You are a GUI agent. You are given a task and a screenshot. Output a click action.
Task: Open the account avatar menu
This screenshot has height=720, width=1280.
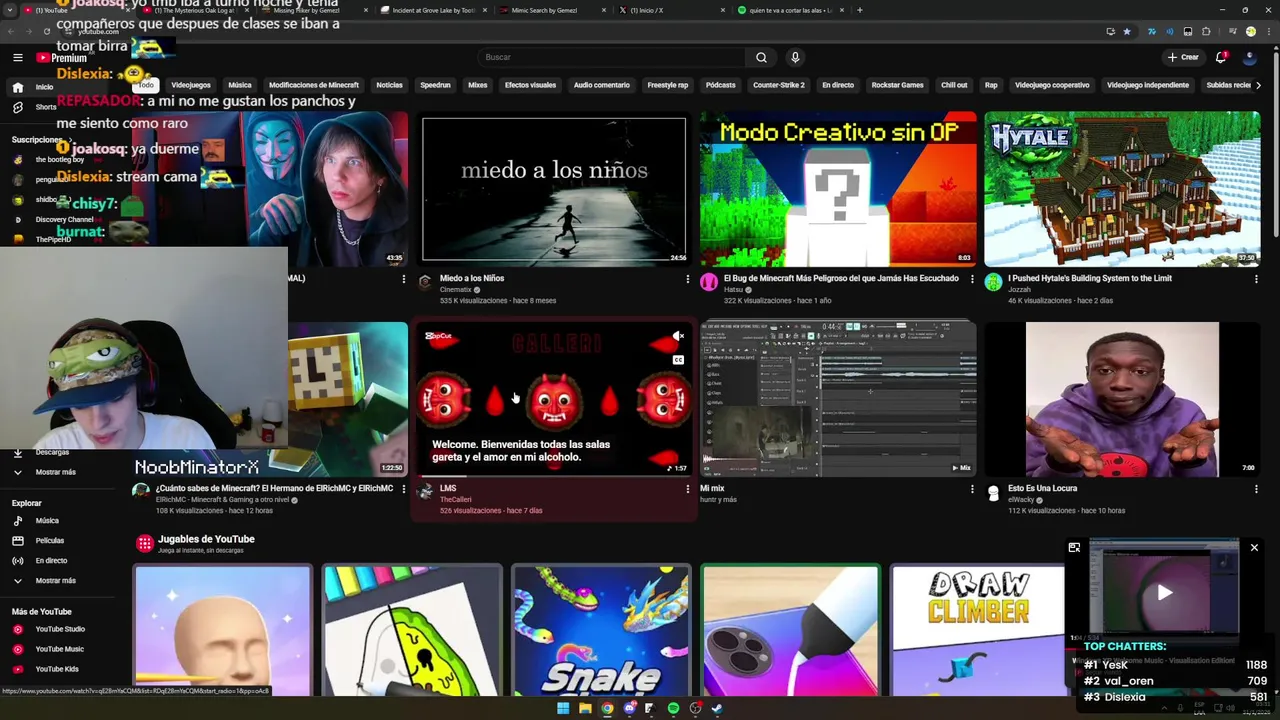tap(1249, 57)
